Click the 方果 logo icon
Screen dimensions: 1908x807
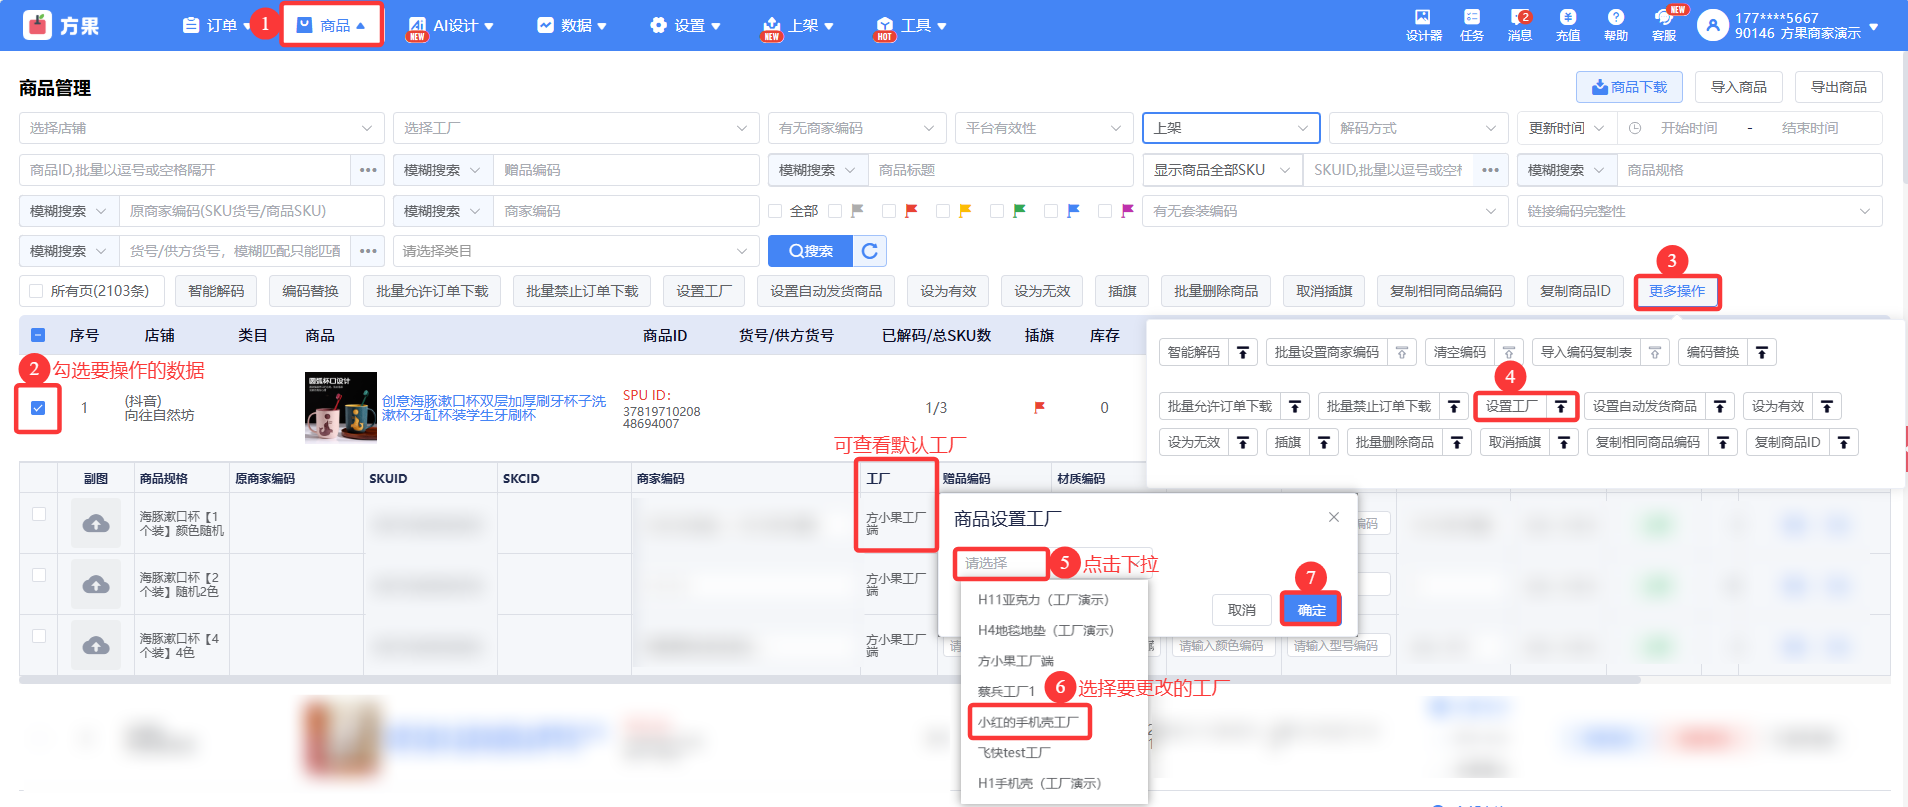coord(38,25)
